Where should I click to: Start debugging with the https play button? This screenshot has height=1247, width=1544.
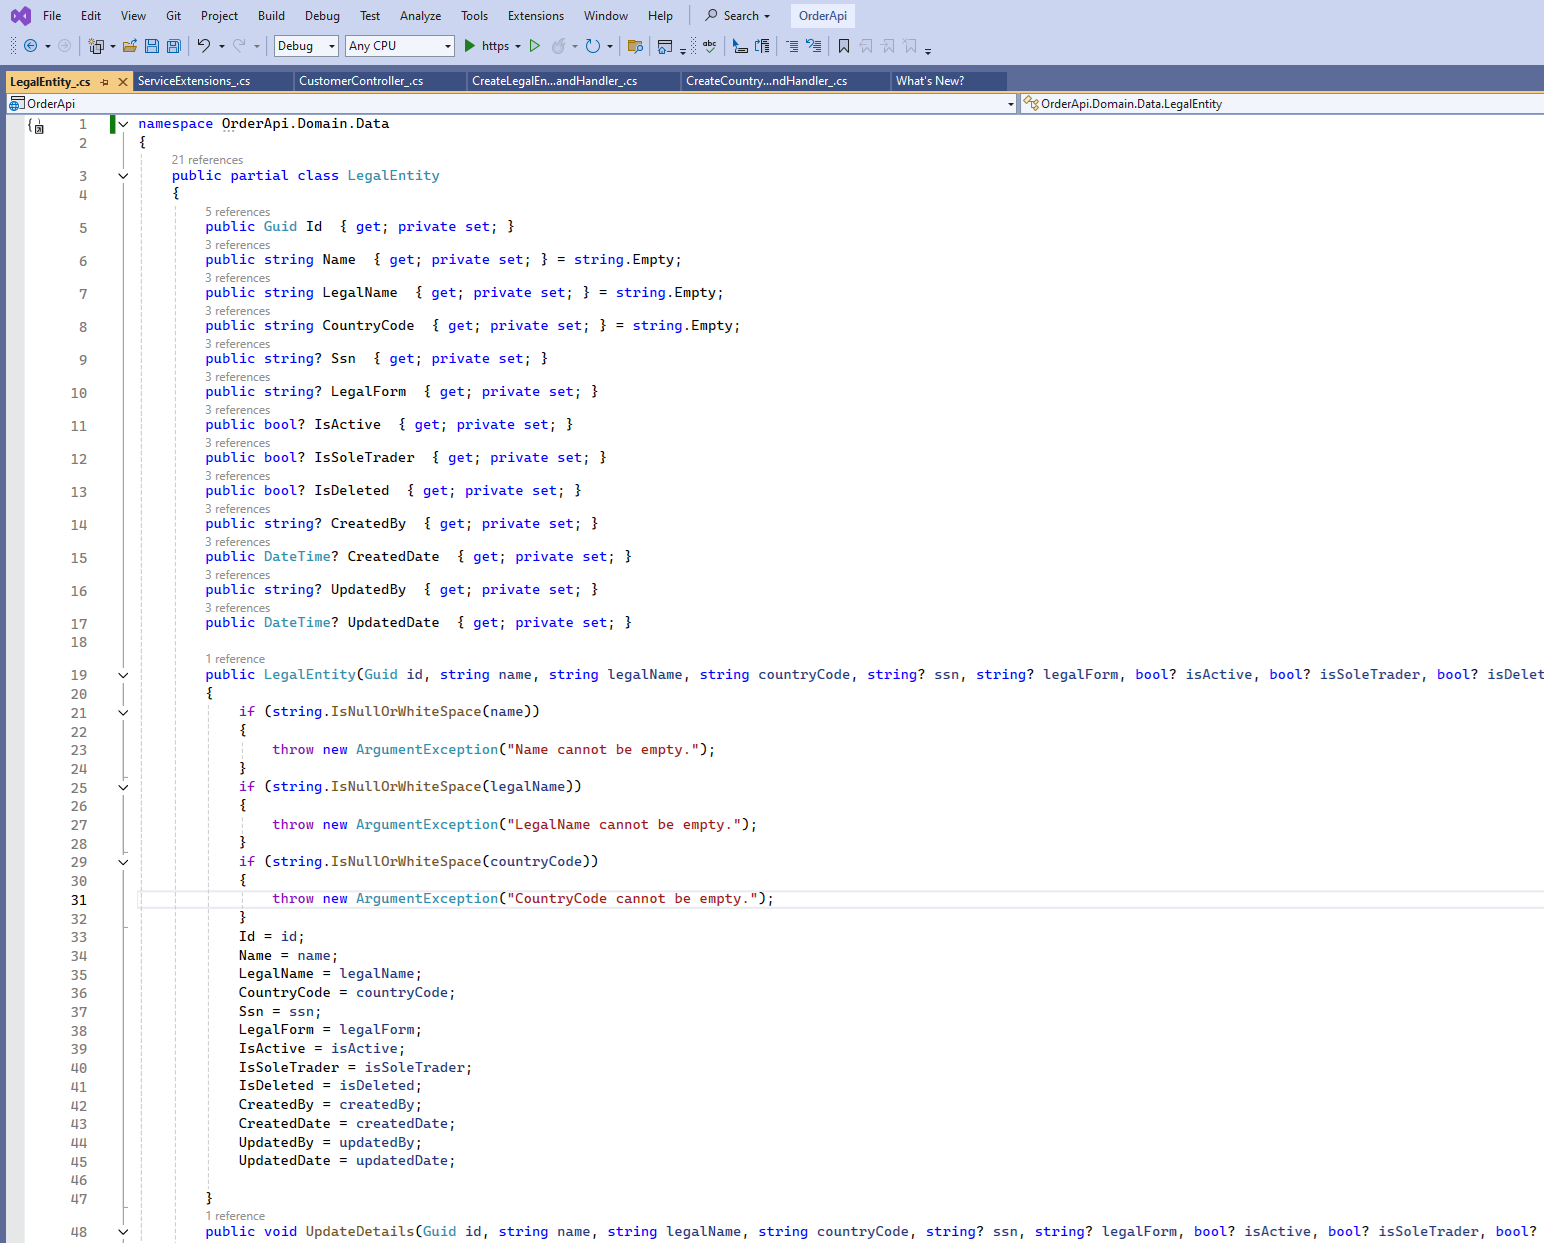pyautogui.click(x=470, y=46)
